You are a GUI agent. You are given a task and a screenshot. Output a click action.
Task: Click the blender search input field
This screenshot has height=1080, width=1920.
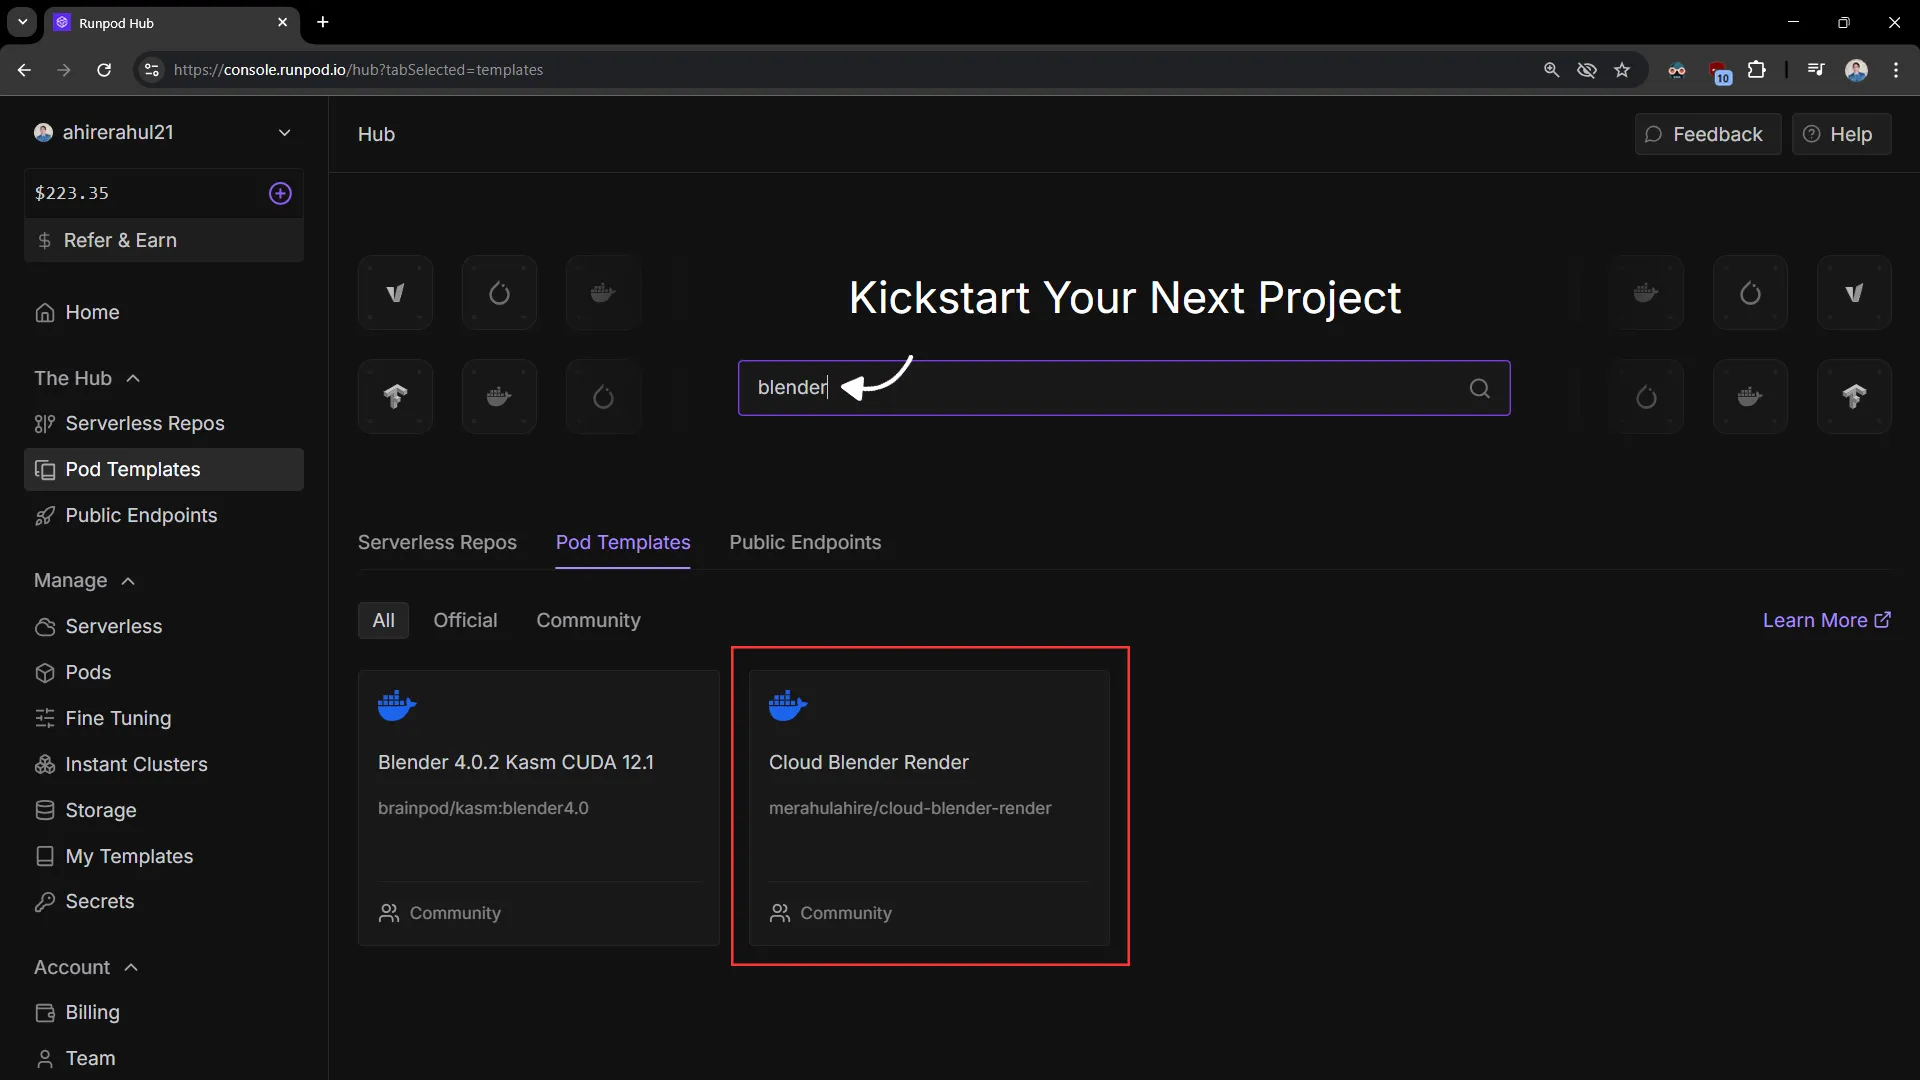point(1100,388)
